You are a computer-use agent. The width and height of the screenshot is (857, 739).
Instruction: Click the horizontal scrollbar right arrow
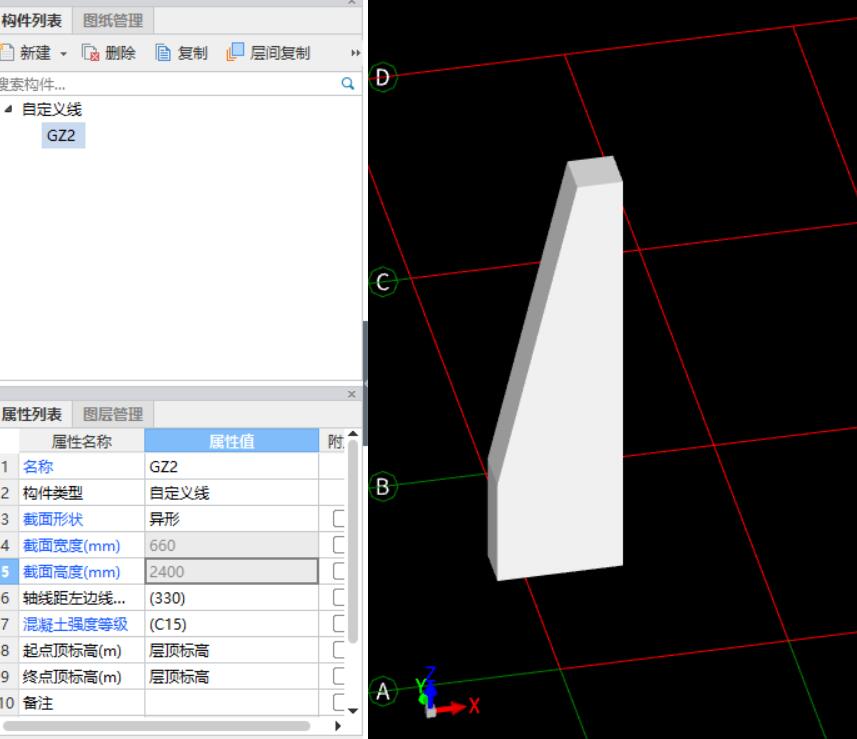click(x=338, y=726)
